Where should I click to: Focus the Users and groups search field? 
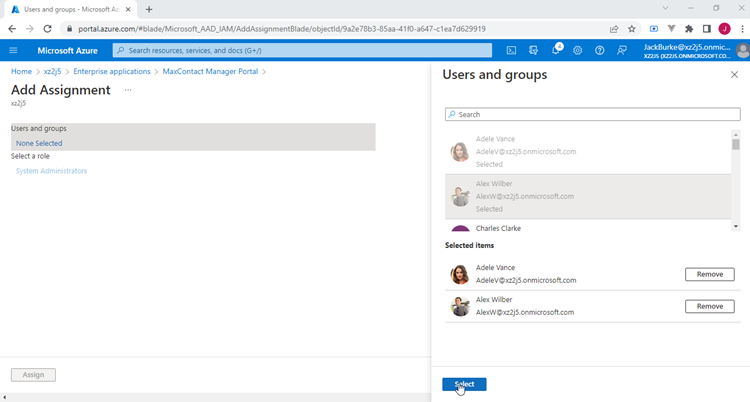tap(593, 114)
